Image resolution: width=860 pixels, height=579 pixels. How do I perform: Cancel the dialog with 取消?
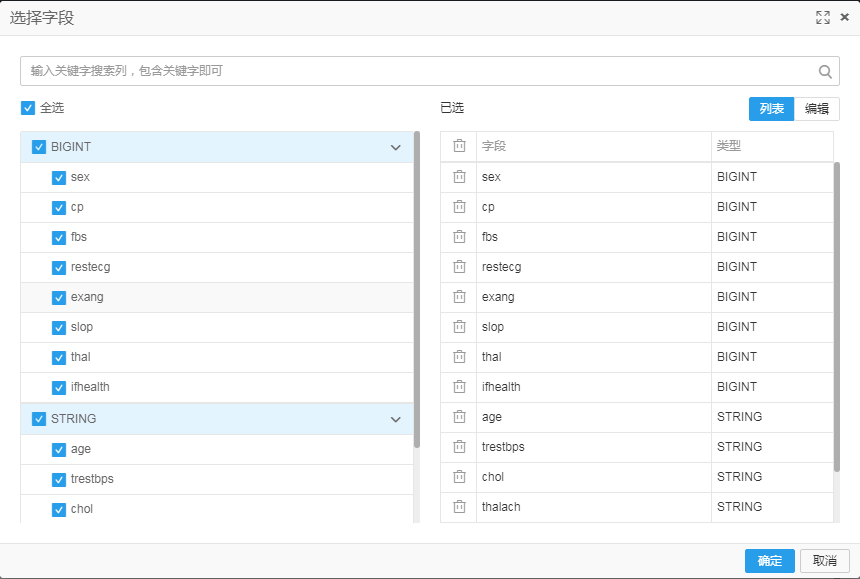(824, 561)
